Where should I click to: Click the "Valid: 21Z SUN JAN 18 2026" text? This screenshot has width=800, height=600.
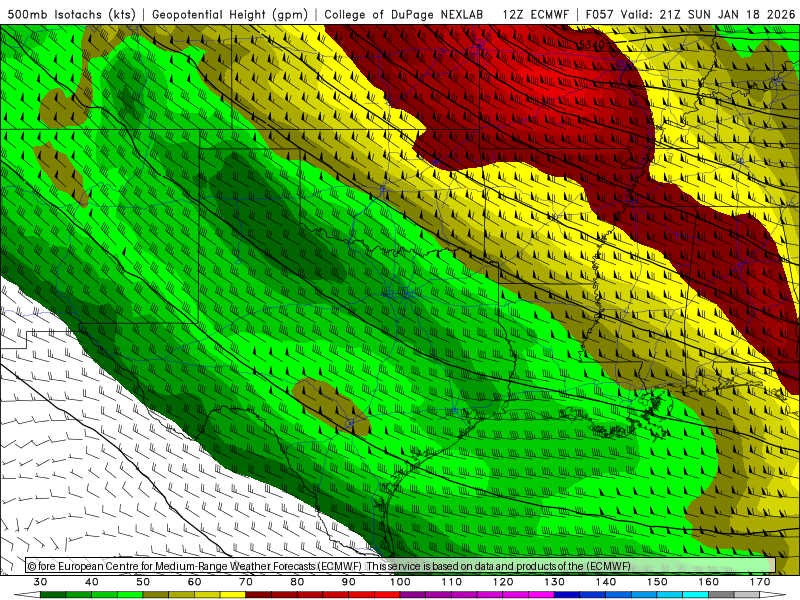(x=708, y=15)
